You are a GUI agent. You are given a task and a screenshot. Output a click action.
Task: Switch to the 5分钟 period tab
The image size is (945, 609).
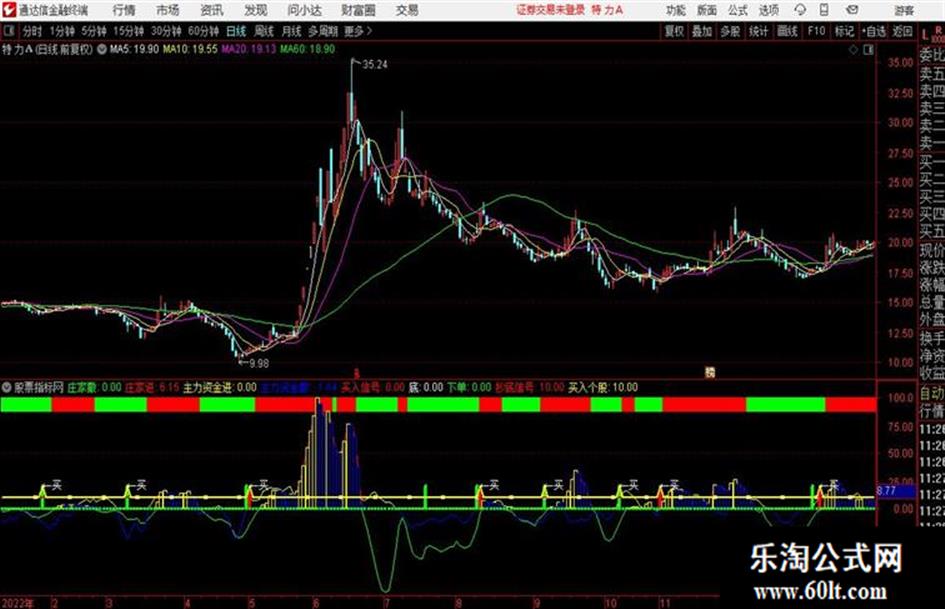(x=94, y=31)
